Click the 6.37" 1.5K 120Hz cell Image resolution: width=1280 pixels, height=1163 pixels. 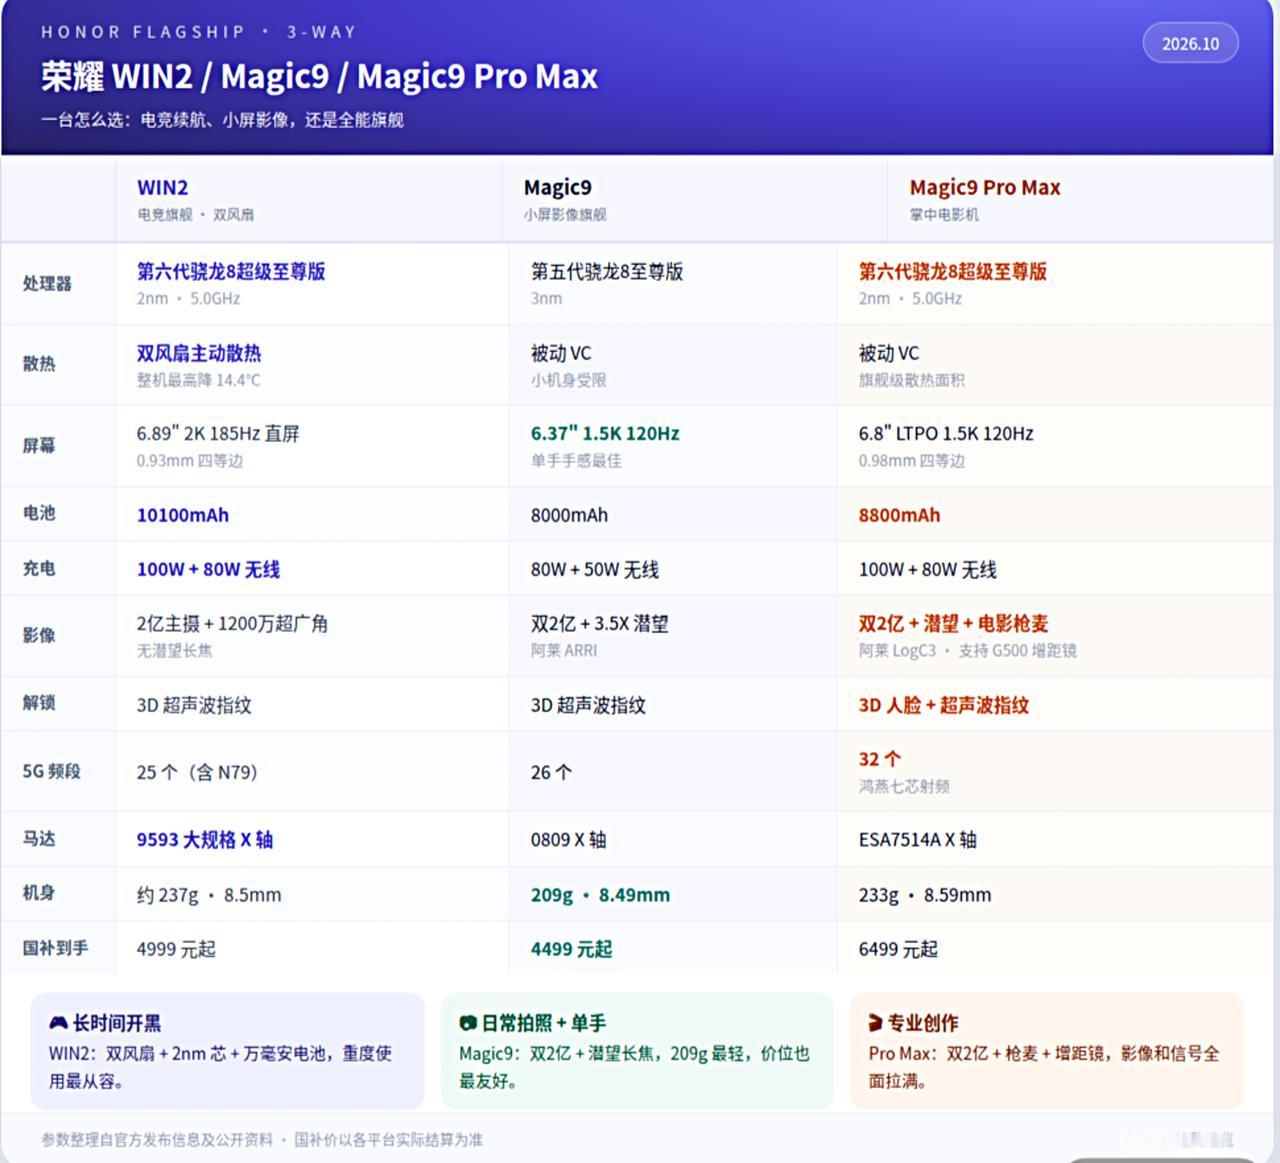[605, 434]
